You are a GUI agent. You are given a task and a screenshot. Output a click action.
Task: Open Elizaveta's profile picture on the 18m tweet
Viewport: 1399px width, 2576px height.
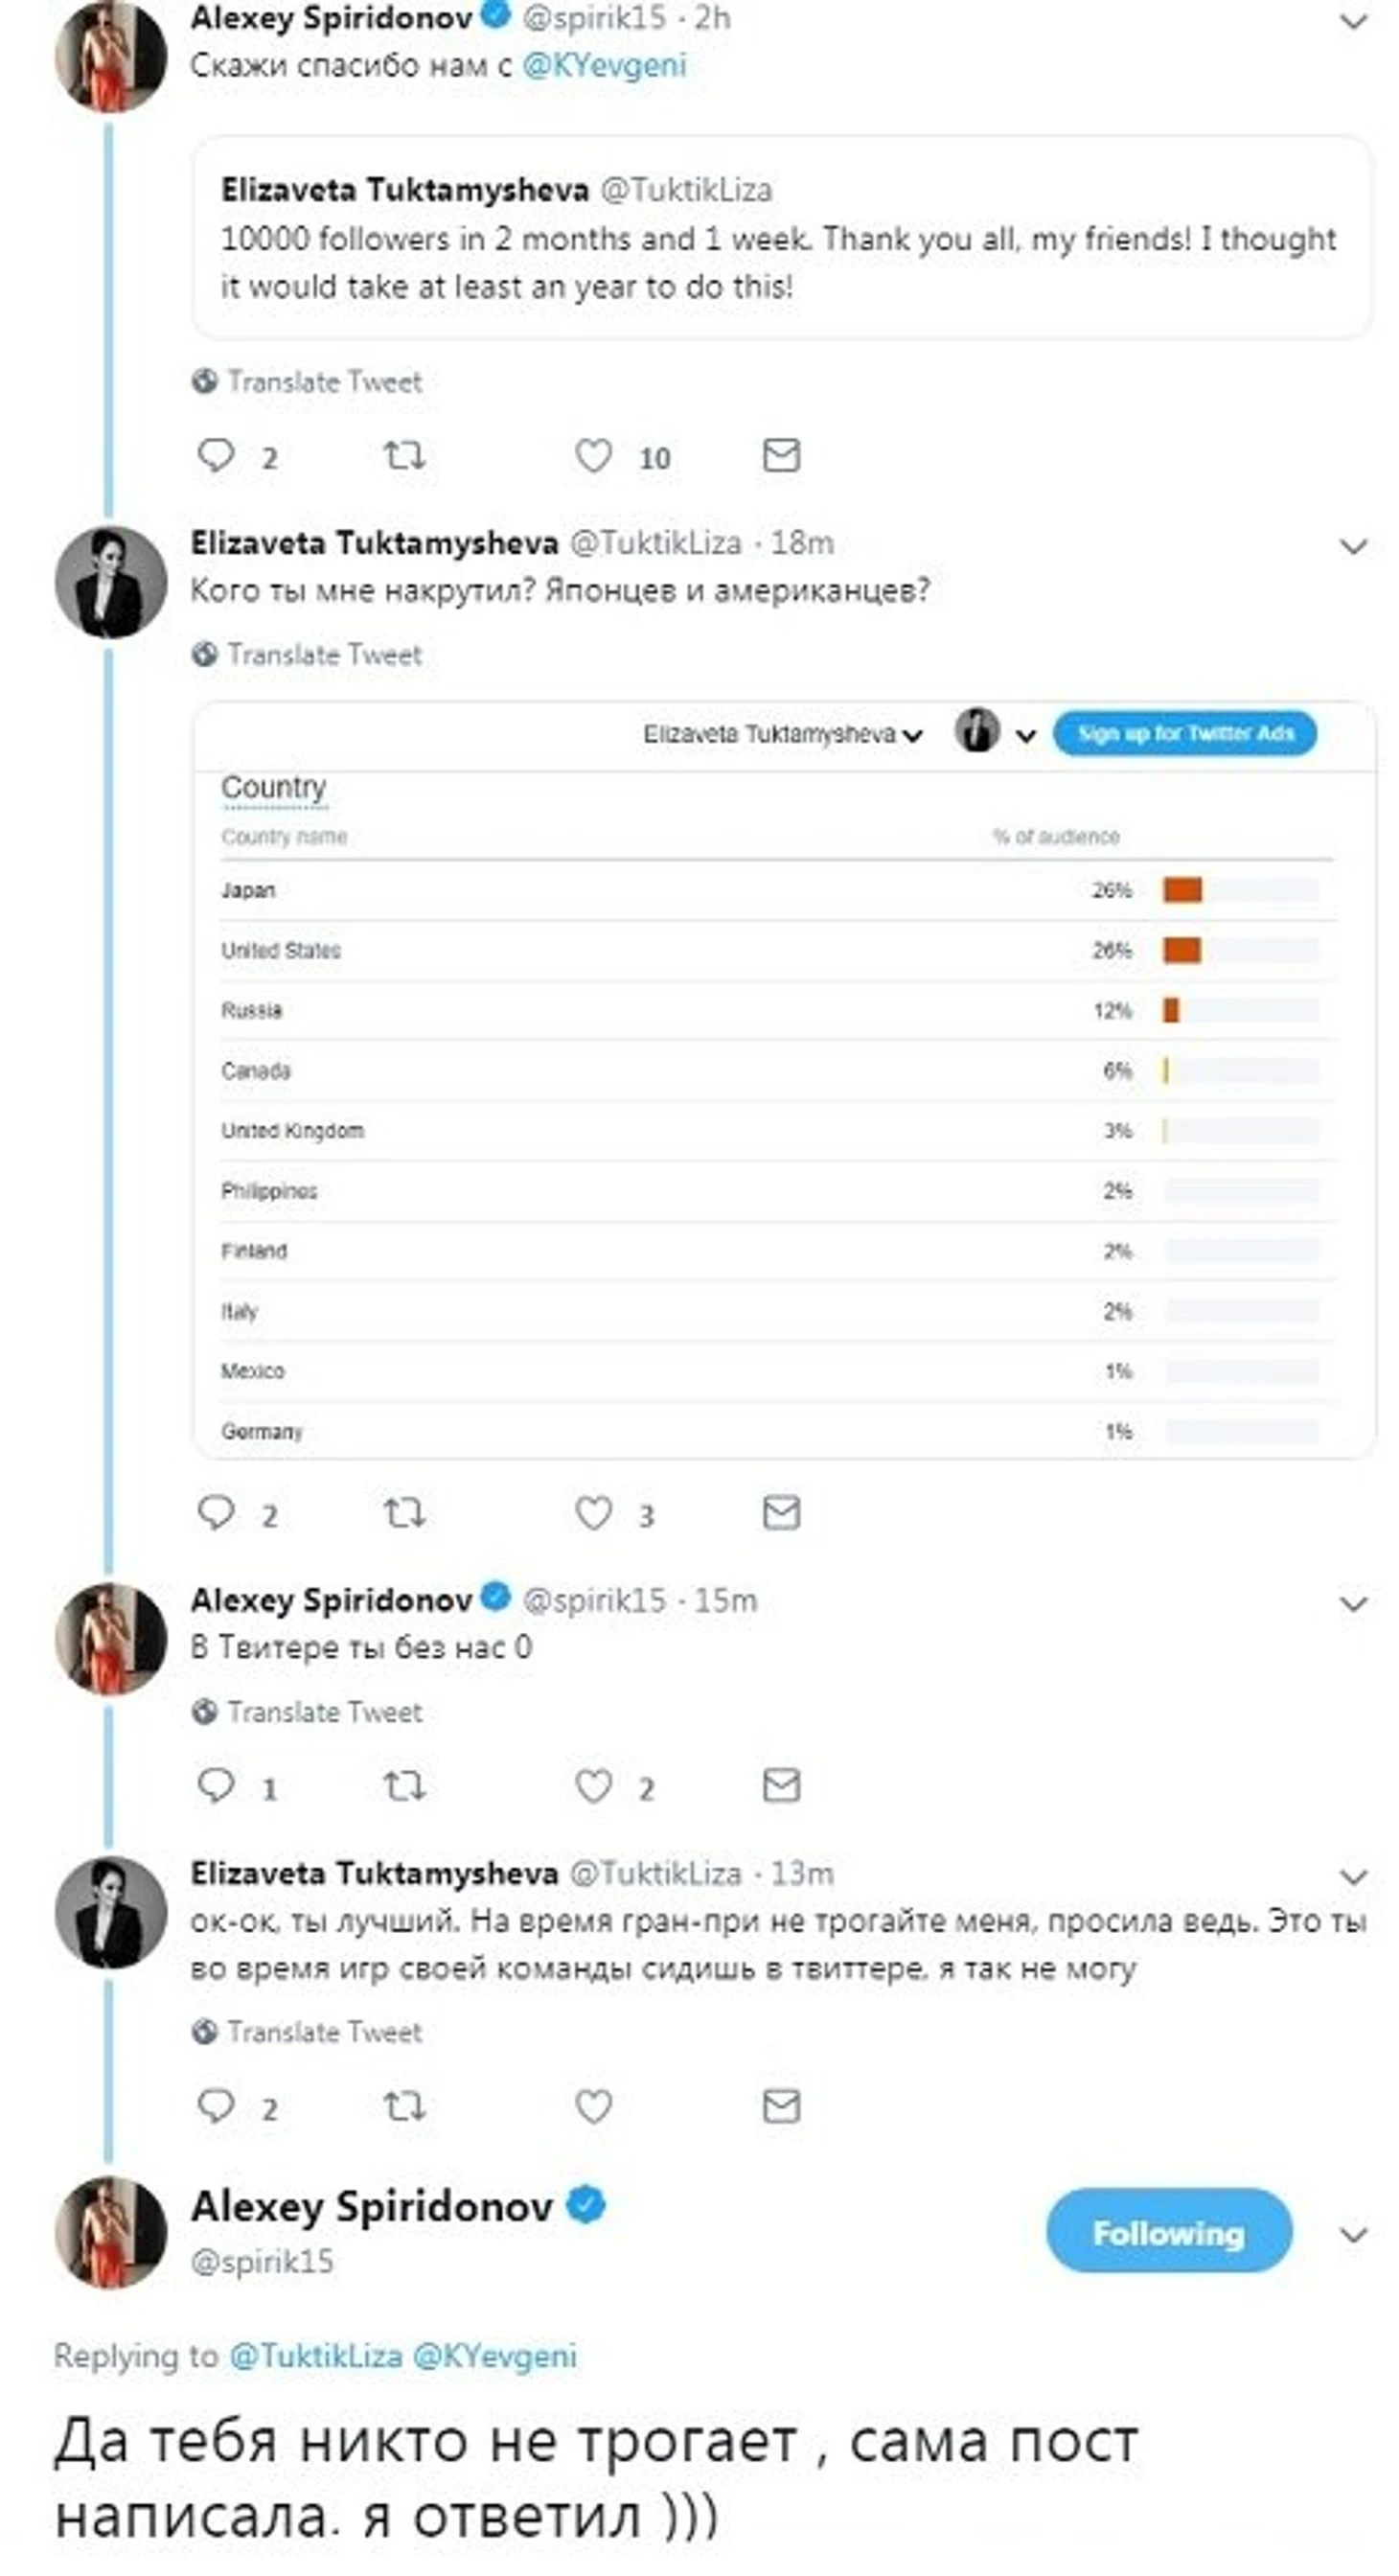pos(111,582)
